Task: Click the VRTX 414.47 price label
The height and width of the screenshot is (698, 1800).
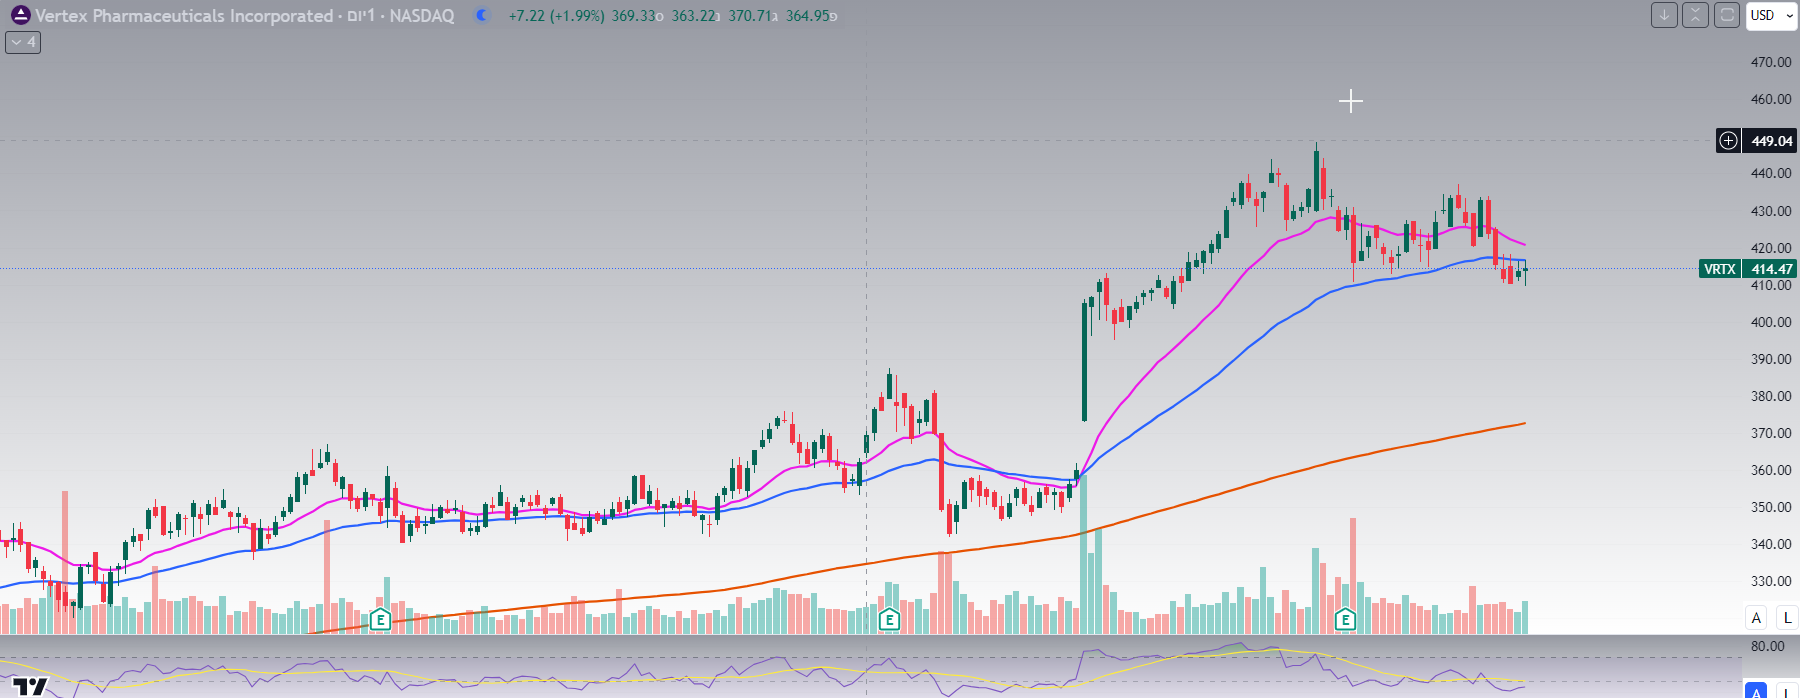Action: click(1748, 269)
